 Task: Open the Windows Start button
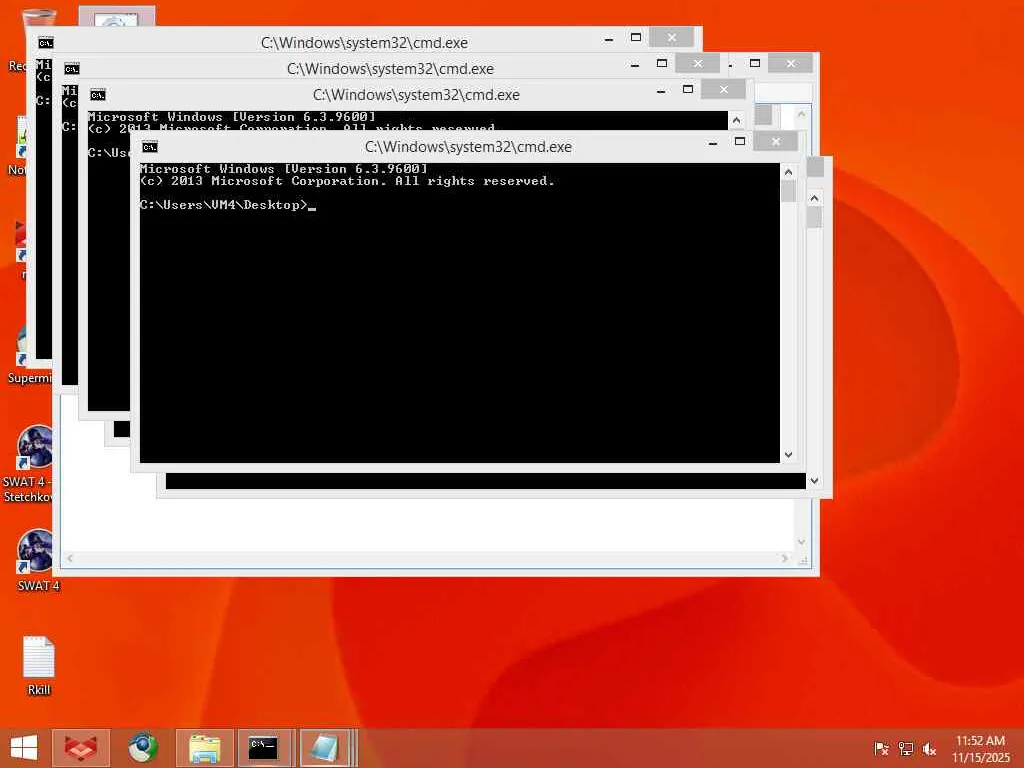[24, 748]
